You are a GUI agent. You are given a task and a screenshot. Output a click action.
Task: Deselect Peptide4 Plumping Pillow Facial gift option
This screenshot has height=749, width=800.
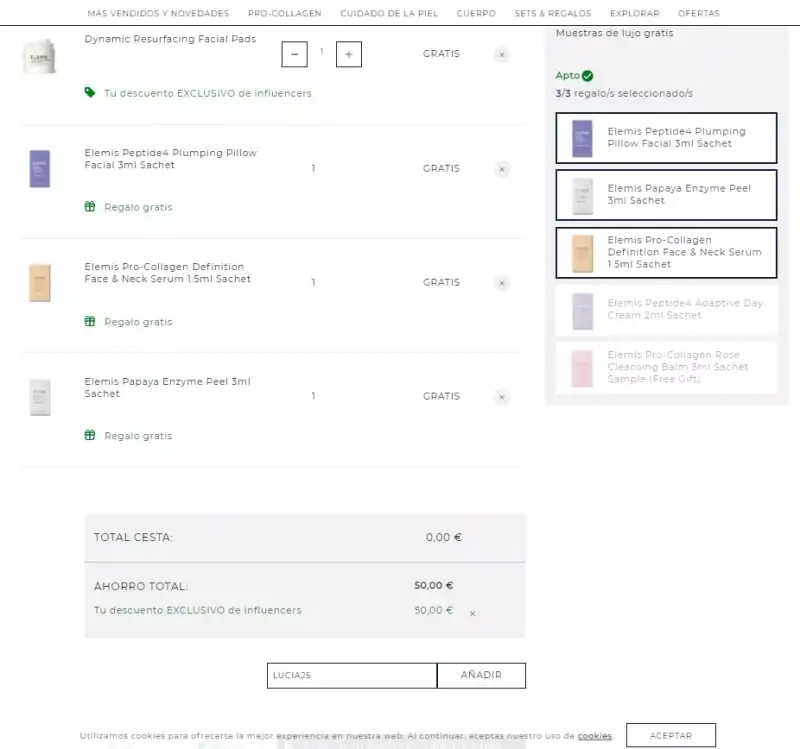coord(666,138)
